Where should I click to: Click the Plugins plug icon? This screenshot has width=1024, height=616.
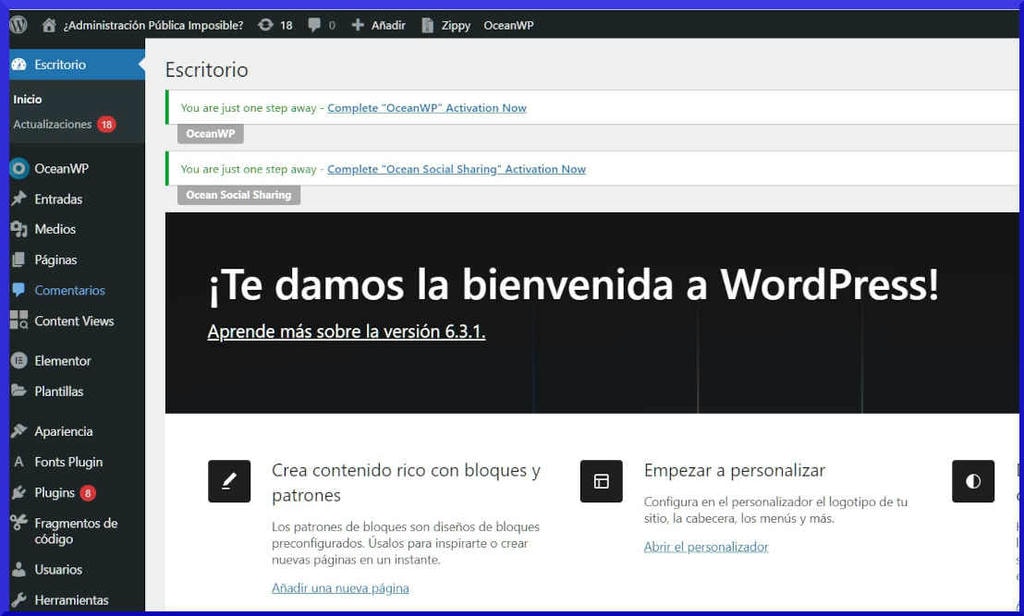pyautogui.click(x=19, y=493)
